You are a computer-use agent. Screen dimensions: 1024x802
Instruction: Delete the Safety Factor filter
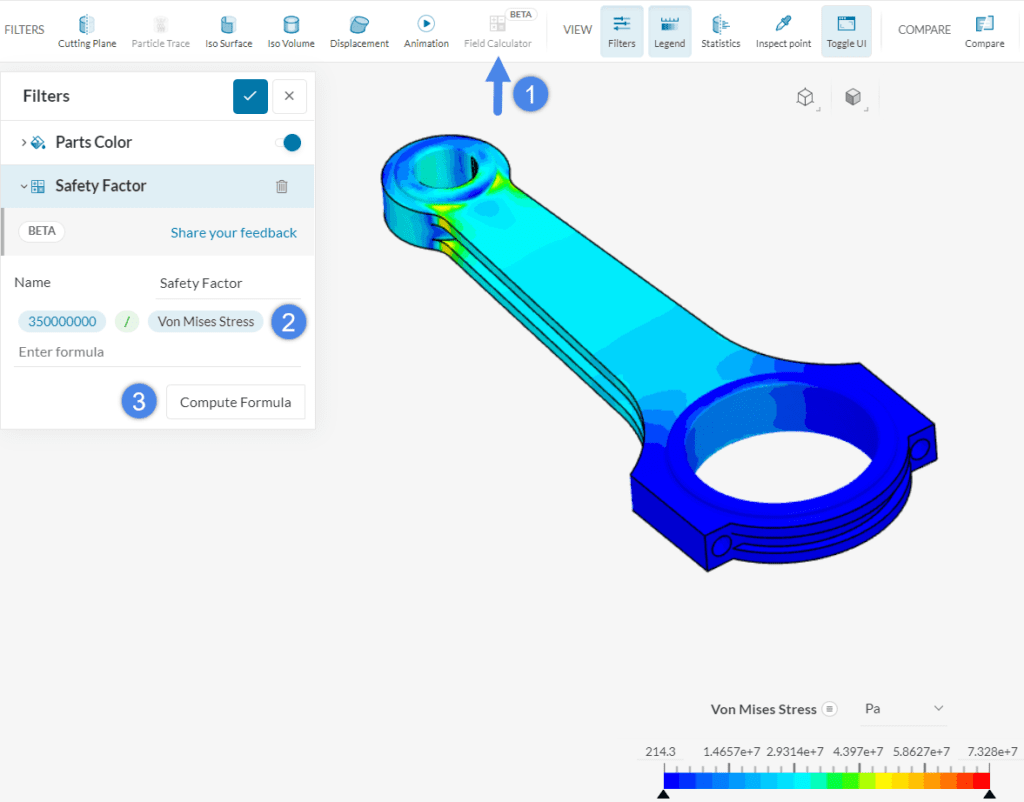282,186
